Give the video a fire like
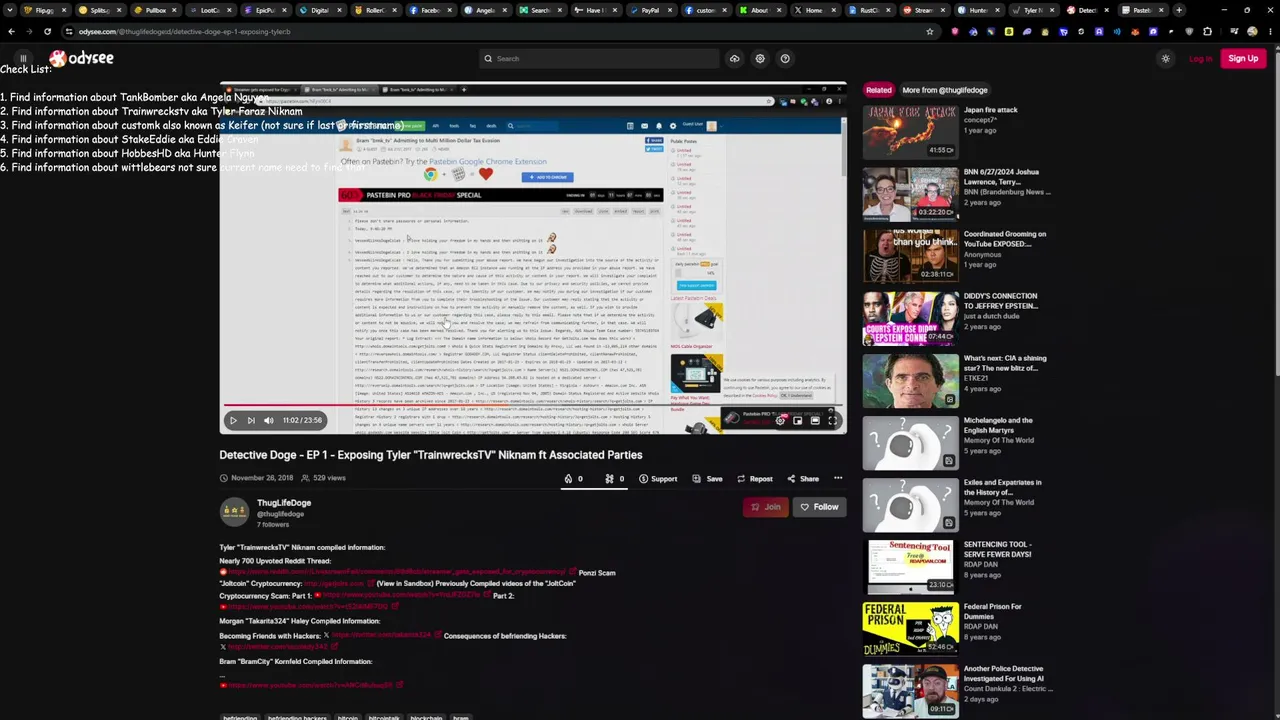 coord(573,479)
